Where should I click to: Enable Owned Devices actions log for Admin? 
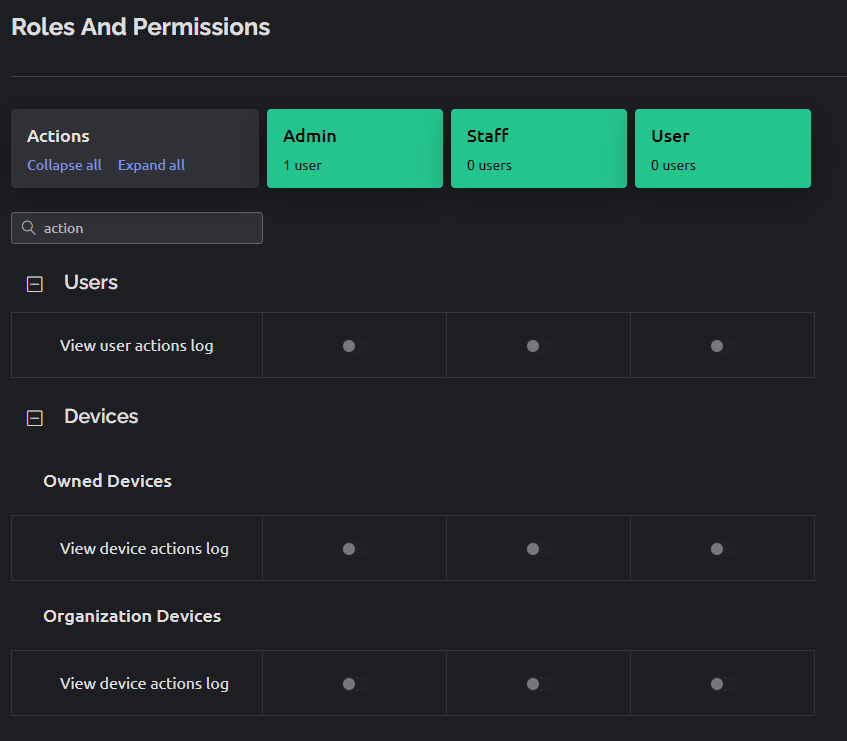[355, 549]
